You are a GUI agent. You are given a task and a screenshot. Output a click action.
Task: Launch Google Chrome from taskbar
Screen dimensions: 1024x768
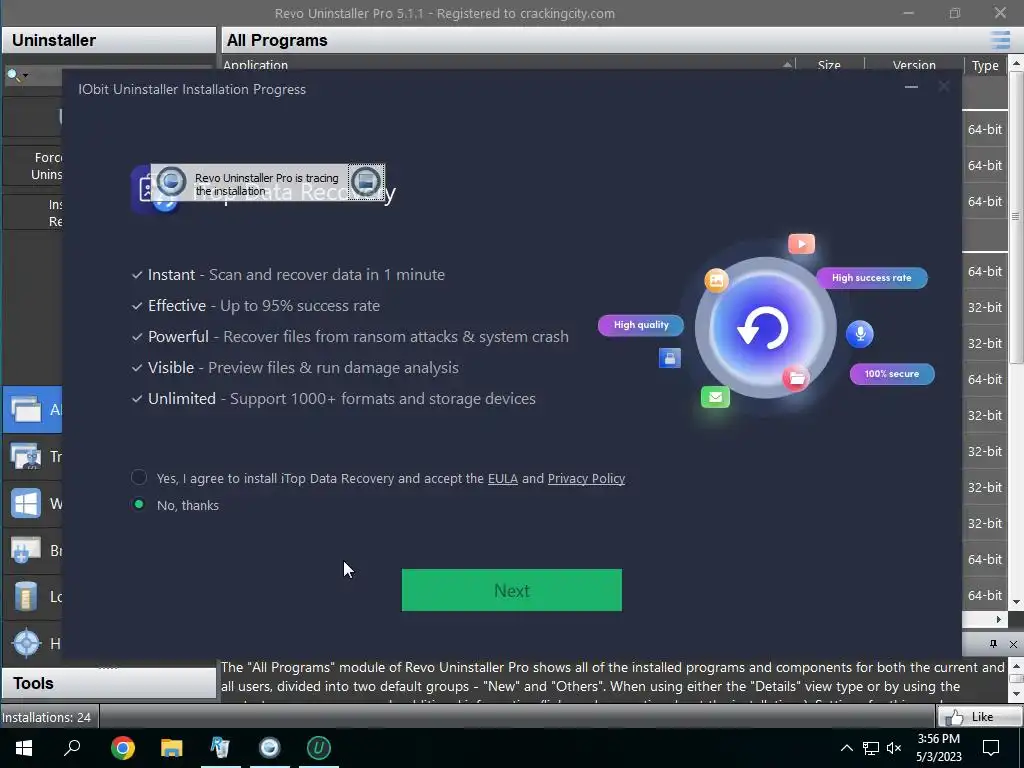coord(123,748)
